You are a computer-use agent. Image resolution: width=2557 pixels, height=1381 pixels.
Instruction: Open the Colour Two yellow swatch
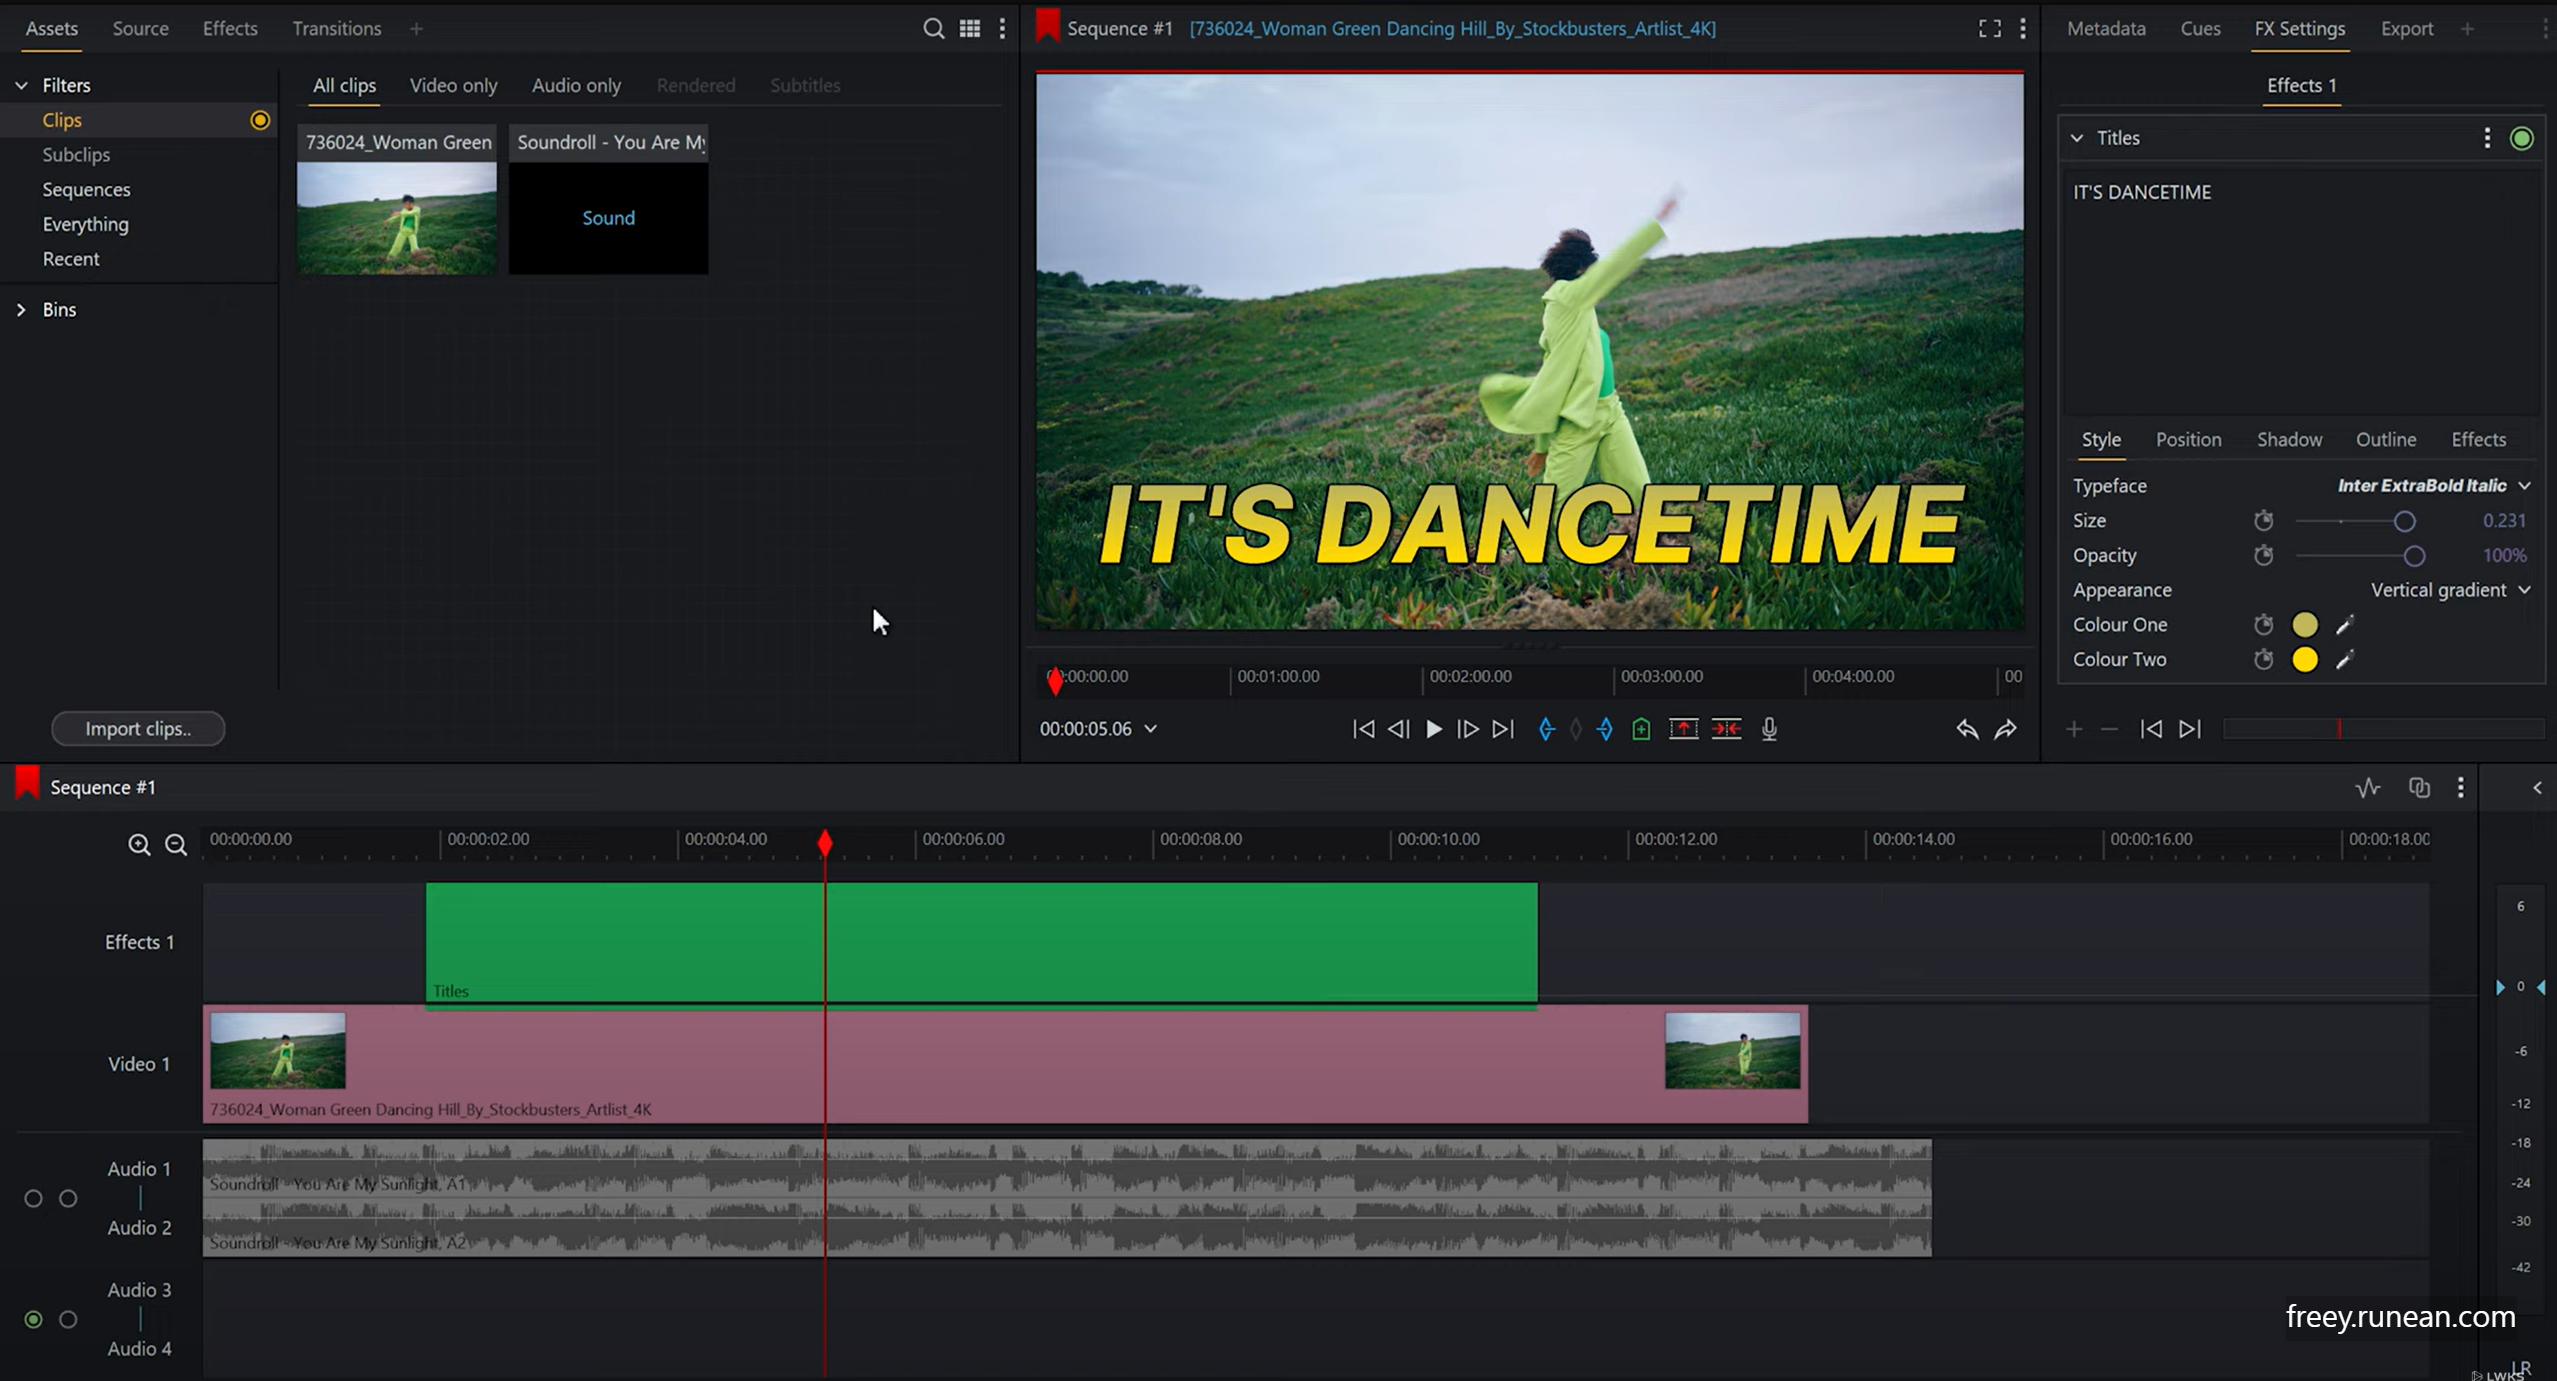pos(2304,660)
